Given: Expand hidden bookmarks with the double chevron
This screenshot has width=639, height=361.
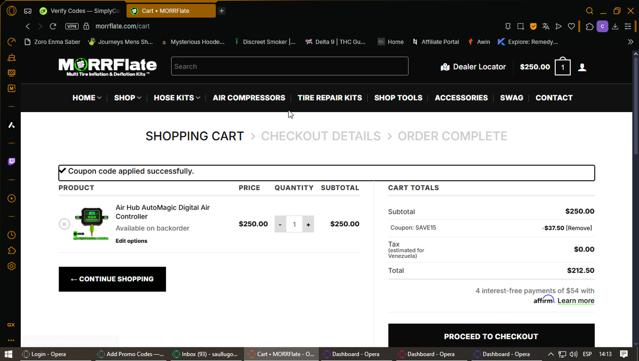Looking at the screenshot, I should (x=630, y=42).
